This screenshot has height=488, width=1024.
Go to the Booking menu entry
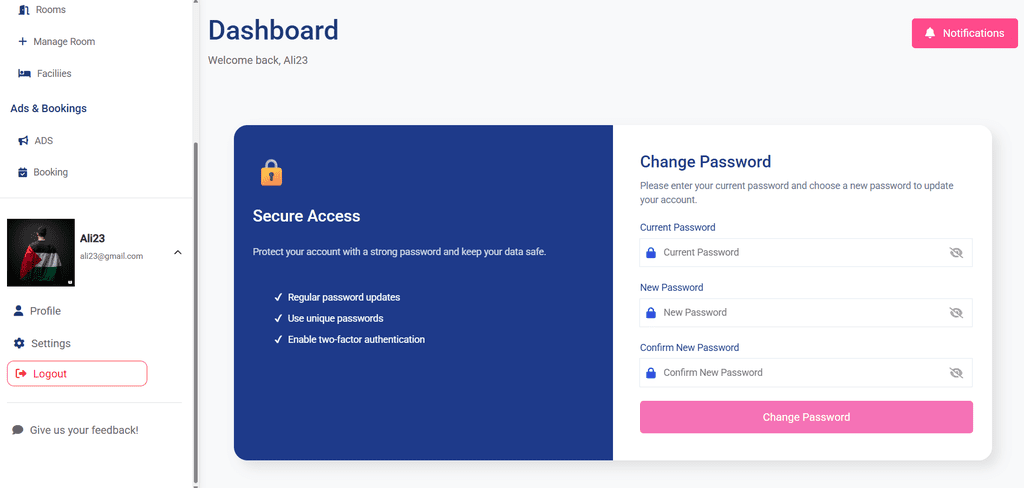[x=50, y=173]
